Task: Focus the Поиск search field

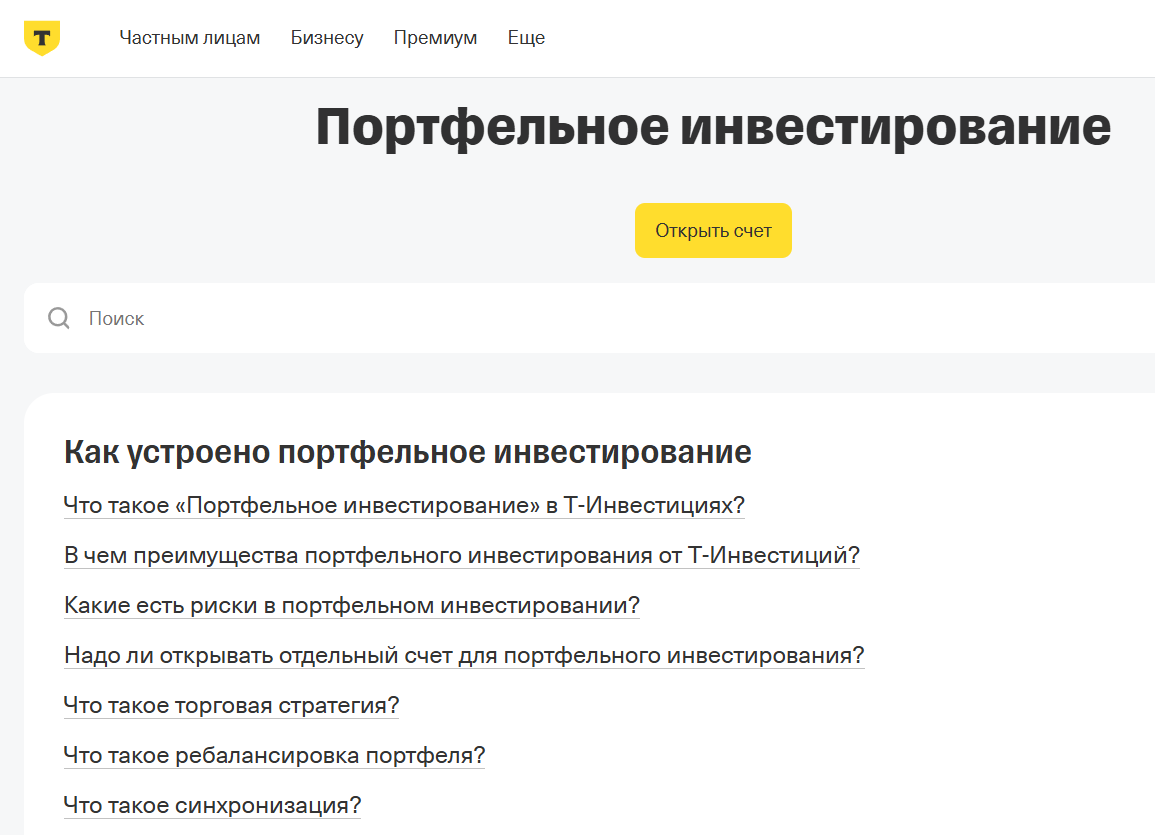Action: (x=600, y=318)
